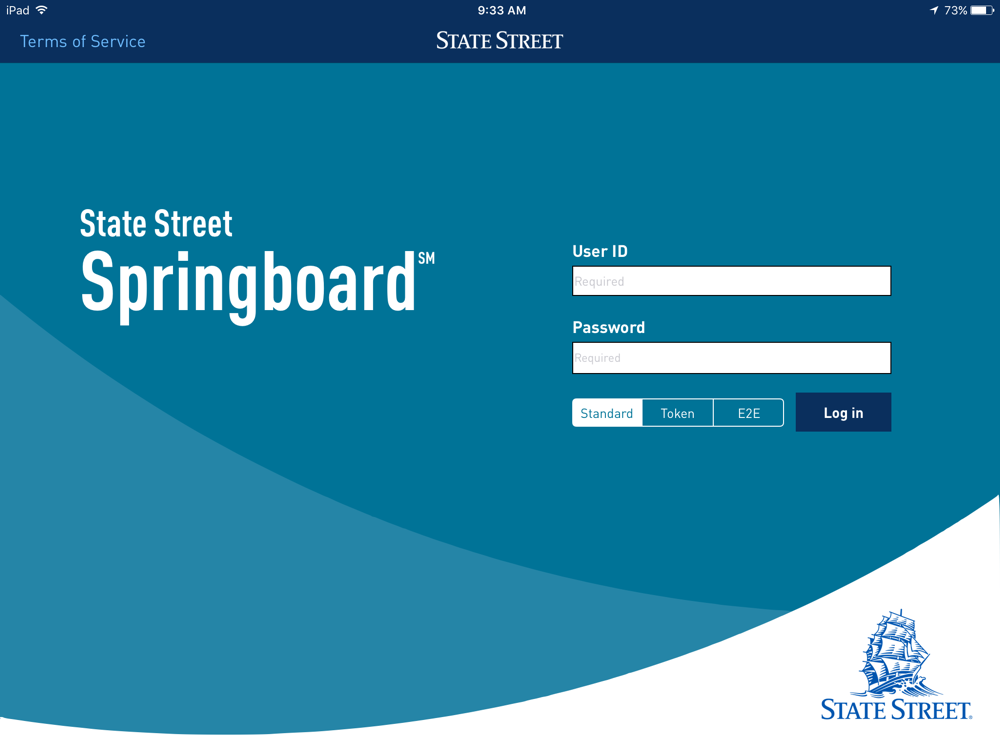Tap the User ID label

(600, 251)
